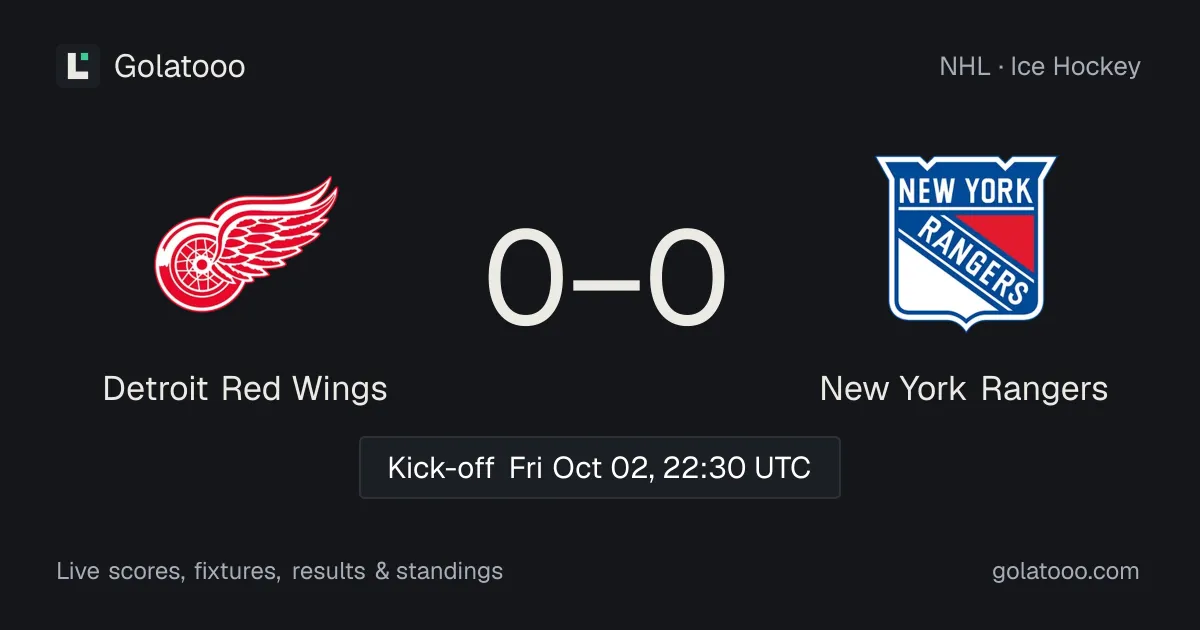Open the Ice Hockey sport label
Viewport: 1200px width, 630px height.
(x=1075, y=67)
